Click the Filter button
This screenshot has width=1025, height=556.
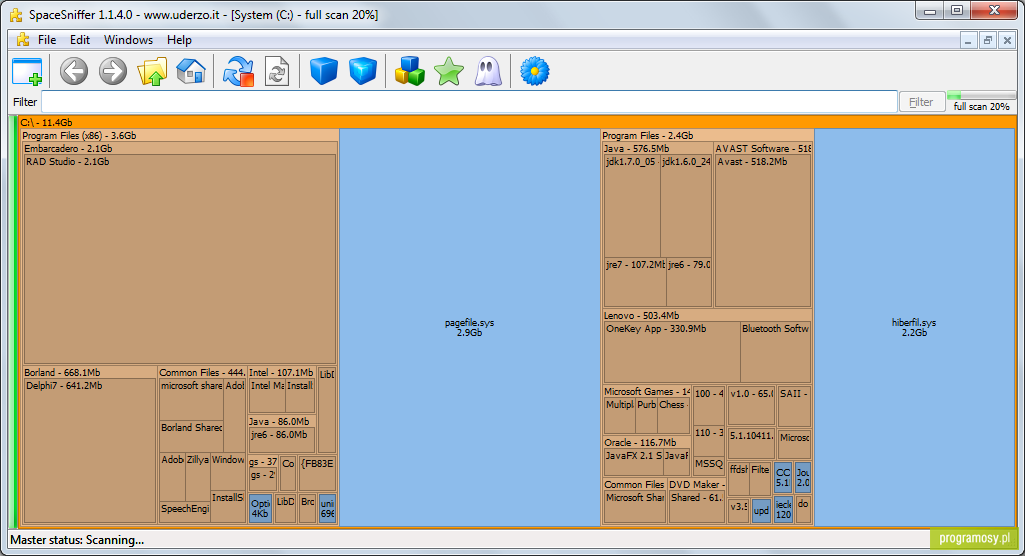[x=921, y=102]
